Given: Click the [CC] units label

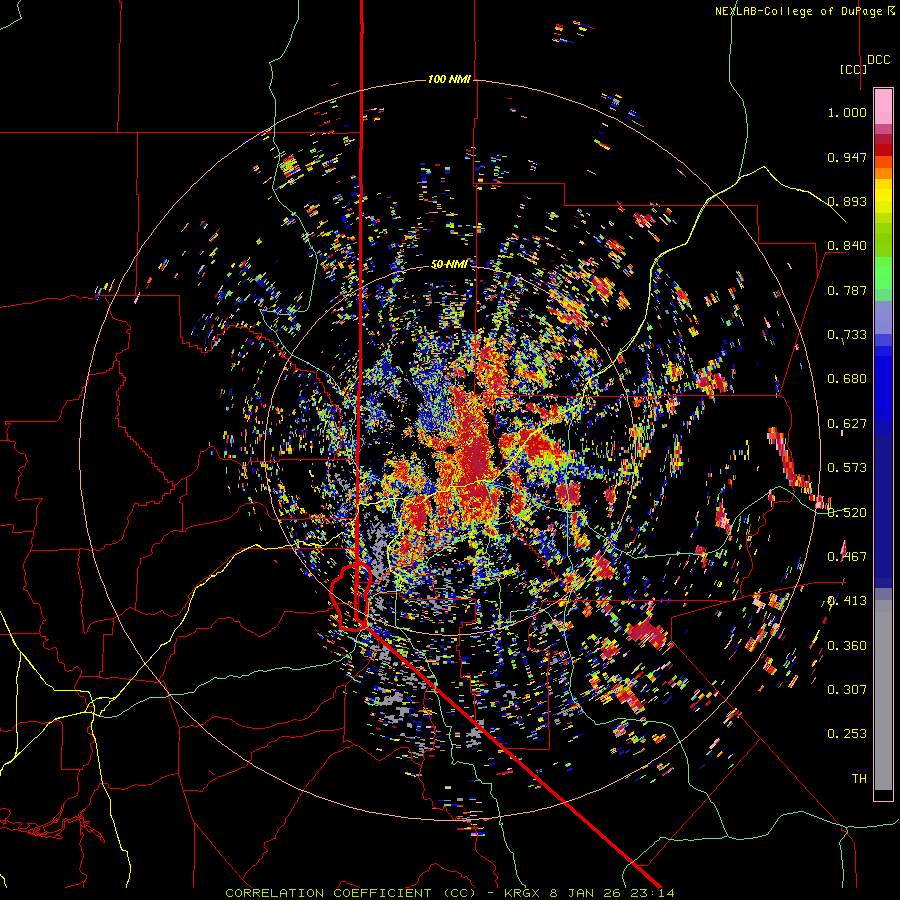Looking at the screenshot, I should (x=854, y=69).
